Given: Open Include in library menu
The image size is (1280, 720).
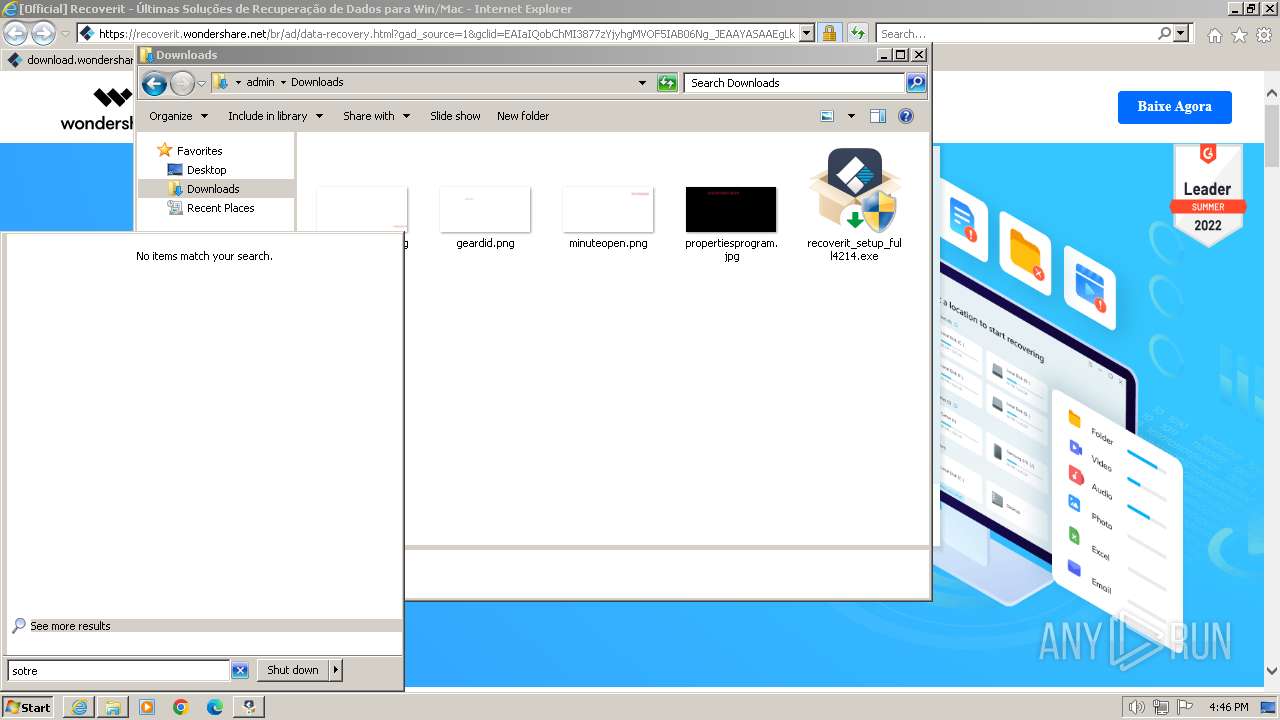Looking at the screenshot, I should 275,116.
